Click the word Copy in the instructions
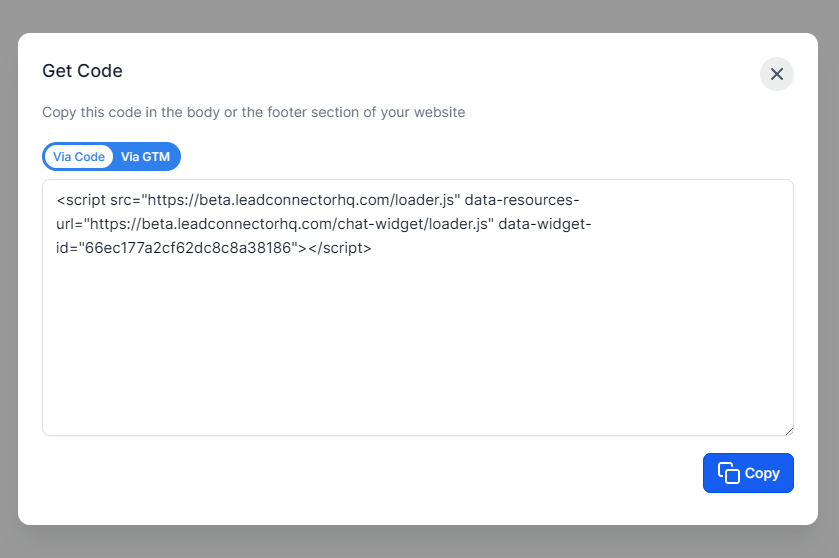Image resolution: width=839 pixels, height=558 pixels. coord(59,112)
